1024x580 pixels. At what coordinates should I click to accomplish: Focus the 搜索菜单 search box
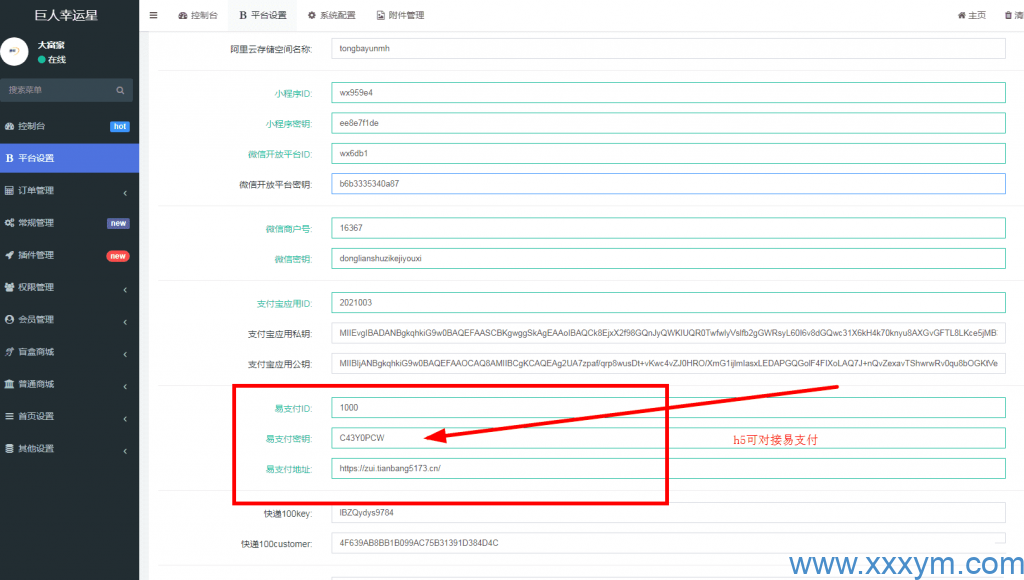coord(58,90)
